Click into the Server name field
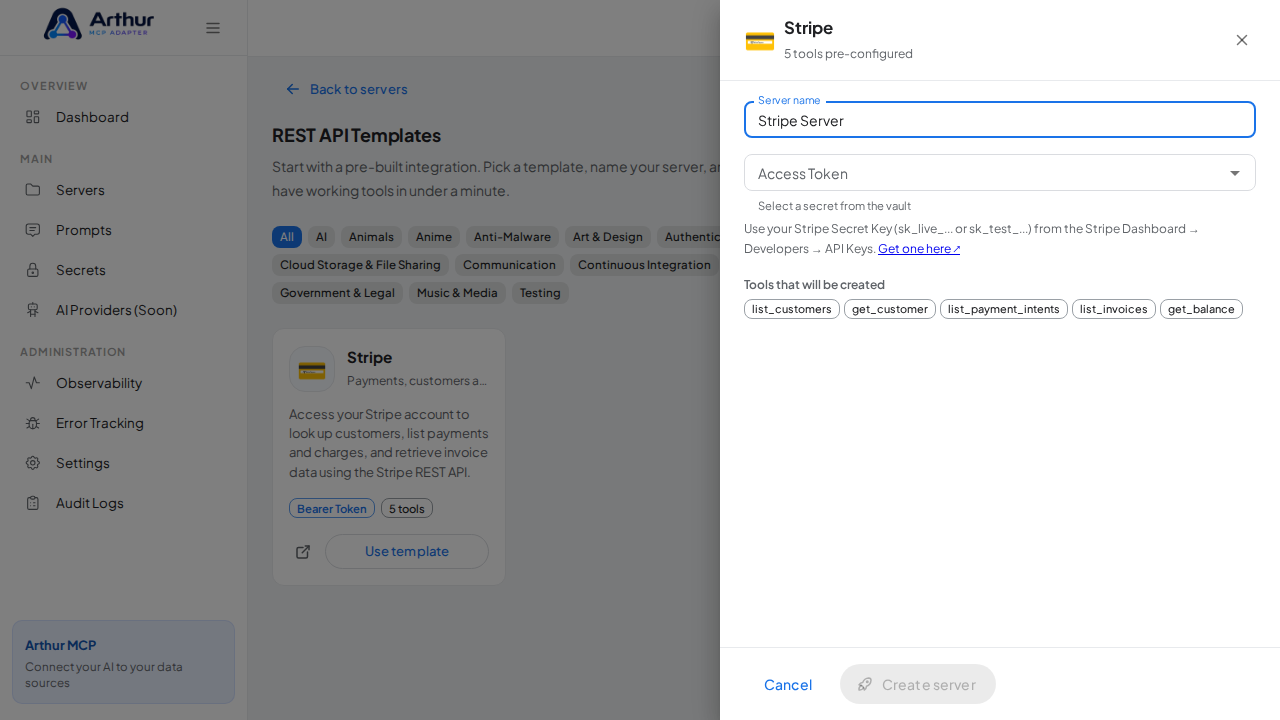The image size is (1280, 720). pyautogui.click(x=1000, y=120)
